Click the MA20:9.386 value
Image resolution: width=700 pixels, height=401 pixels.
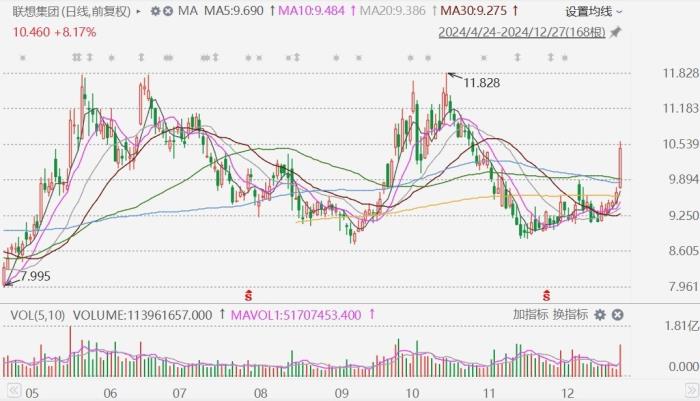pyautogui.click(x=392, y=11)
